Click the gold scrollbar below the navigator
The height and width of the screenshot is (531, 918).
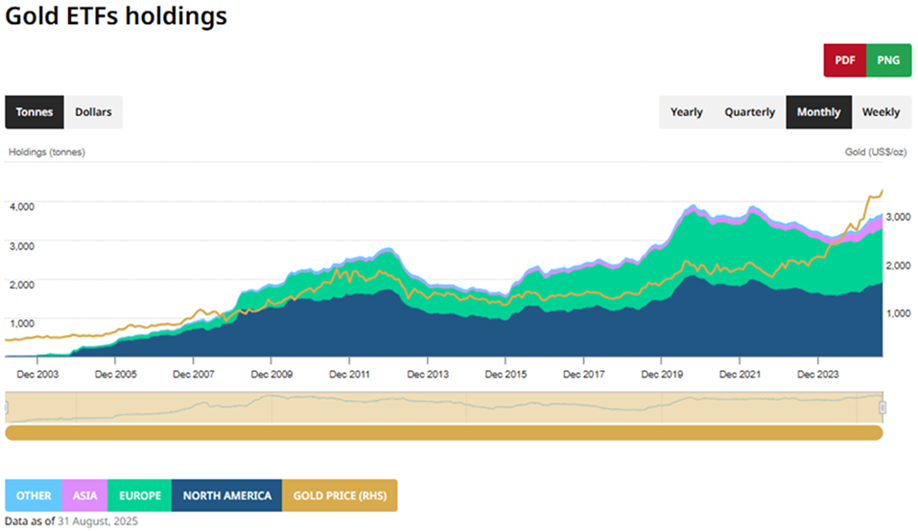tap(444, 433)
